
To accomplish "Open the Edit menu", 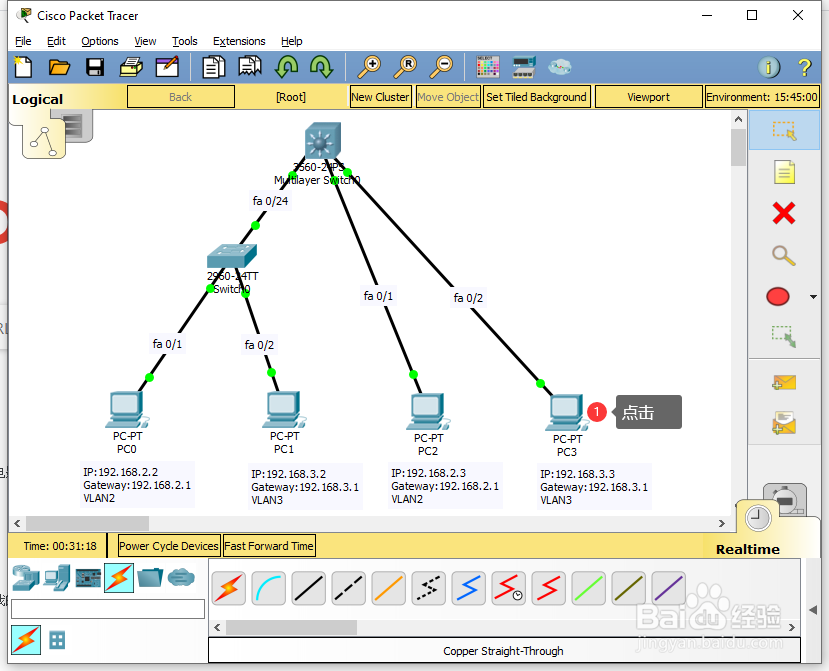I will point(56,41).
